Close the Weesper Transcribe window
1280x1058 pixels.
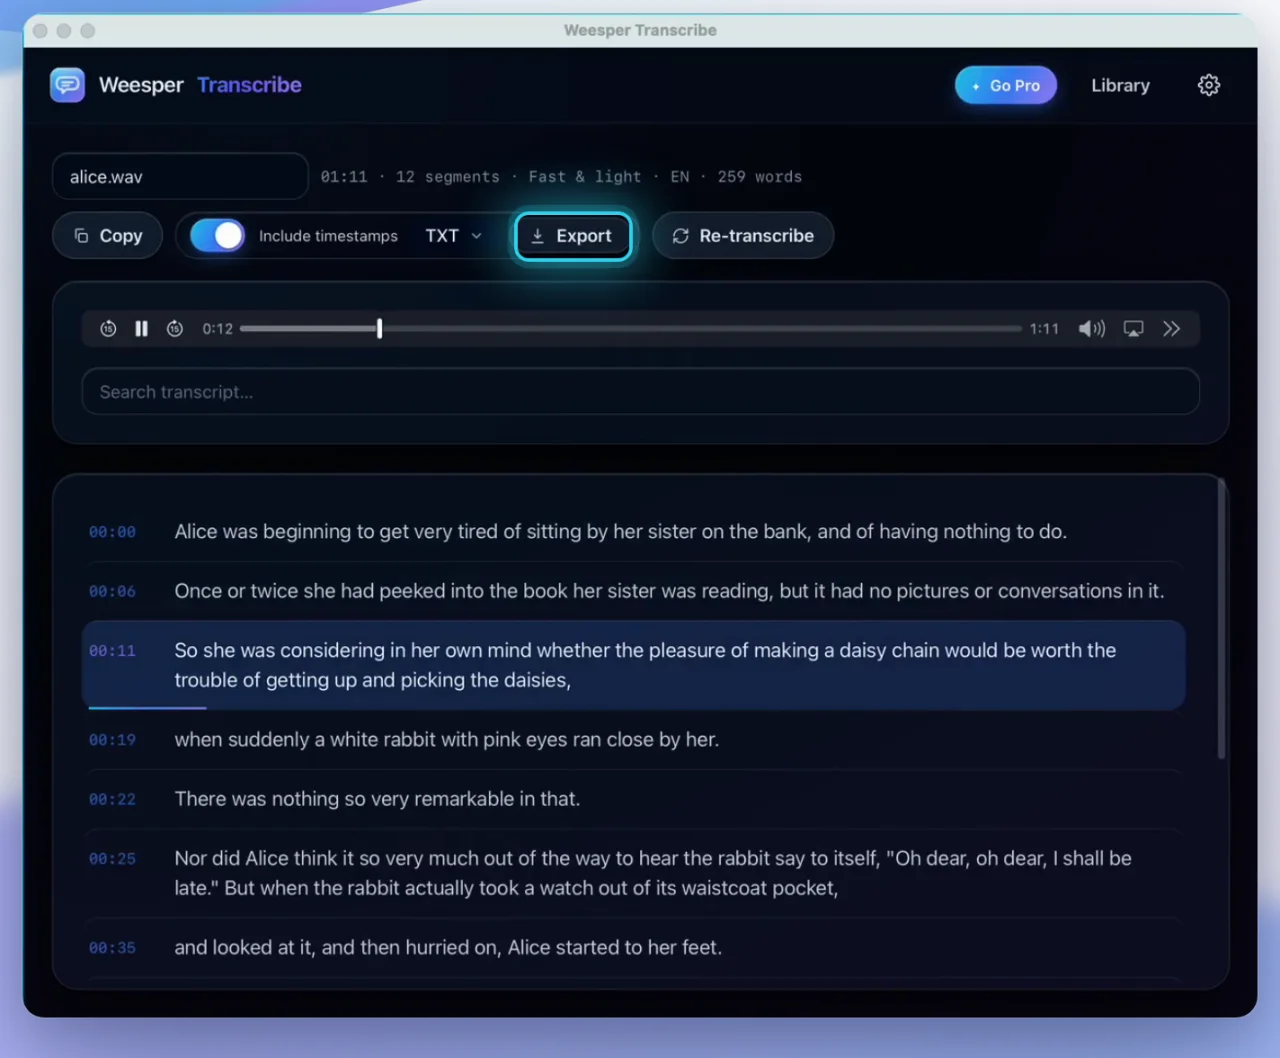point(40,31)
